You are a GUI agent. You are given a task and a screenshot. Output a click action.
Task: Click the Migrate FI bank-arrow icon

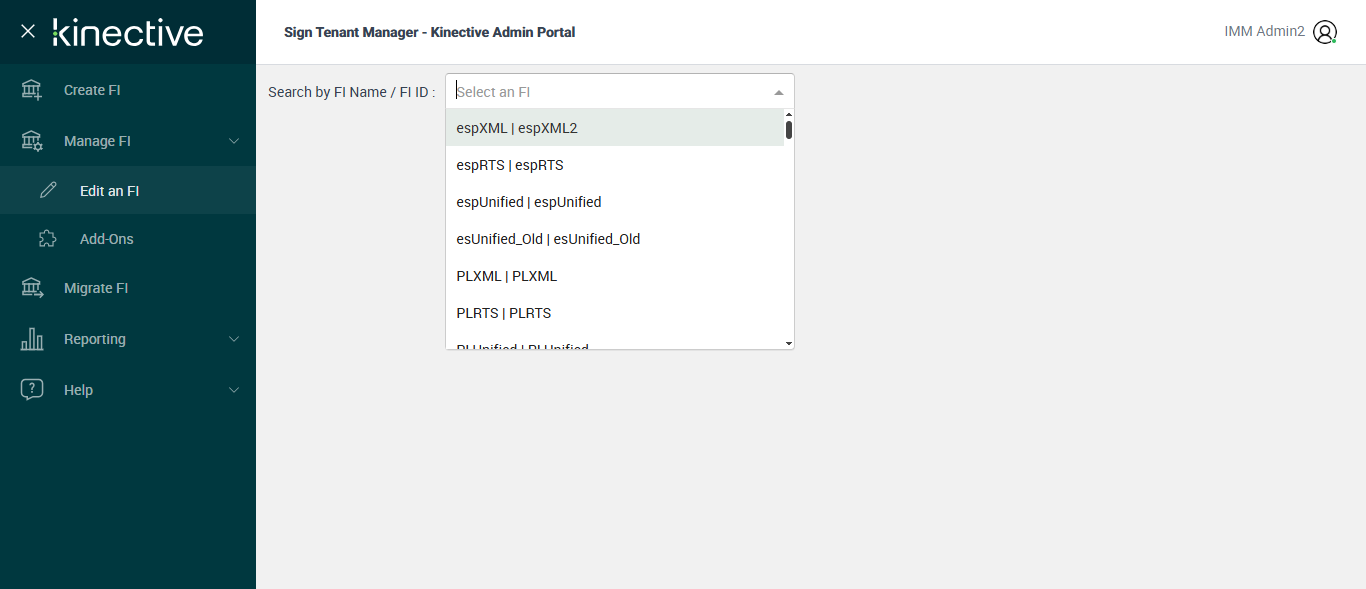(x=32, y=288)
